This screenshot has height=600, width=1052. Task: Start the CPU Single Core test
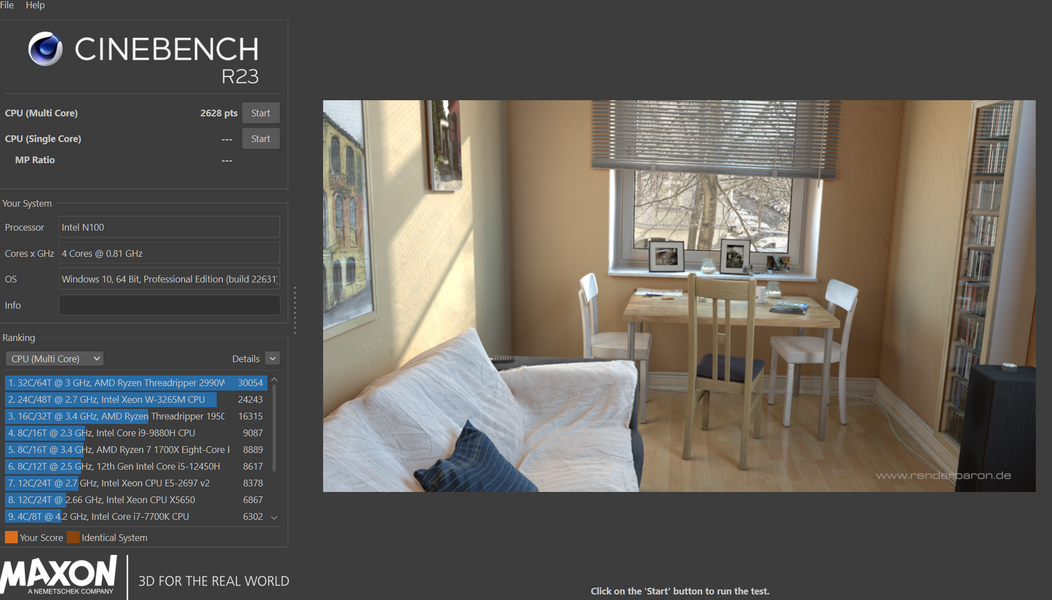260,138
